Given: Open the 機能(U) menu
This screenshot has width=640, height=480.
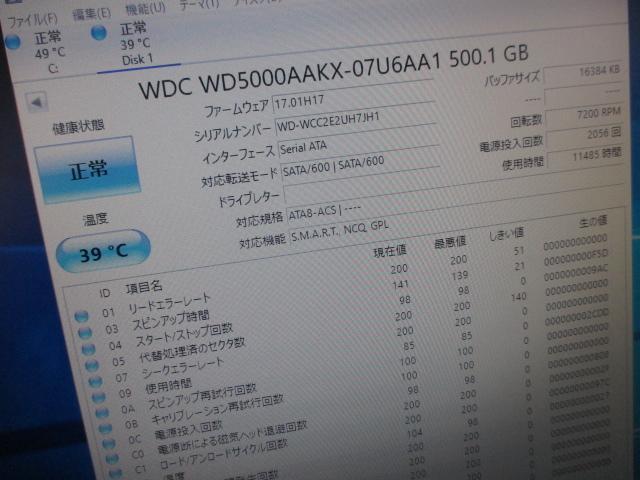Looking at the screenshot, I should (x=145, y=9).
